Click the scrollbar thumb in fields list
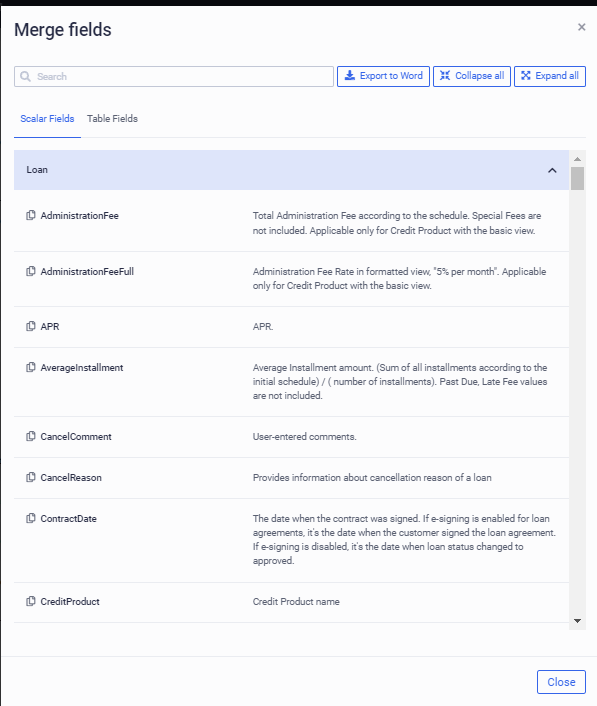Viewport: 597px width, 706px height. pyautogui.click(x=577, y=178)
